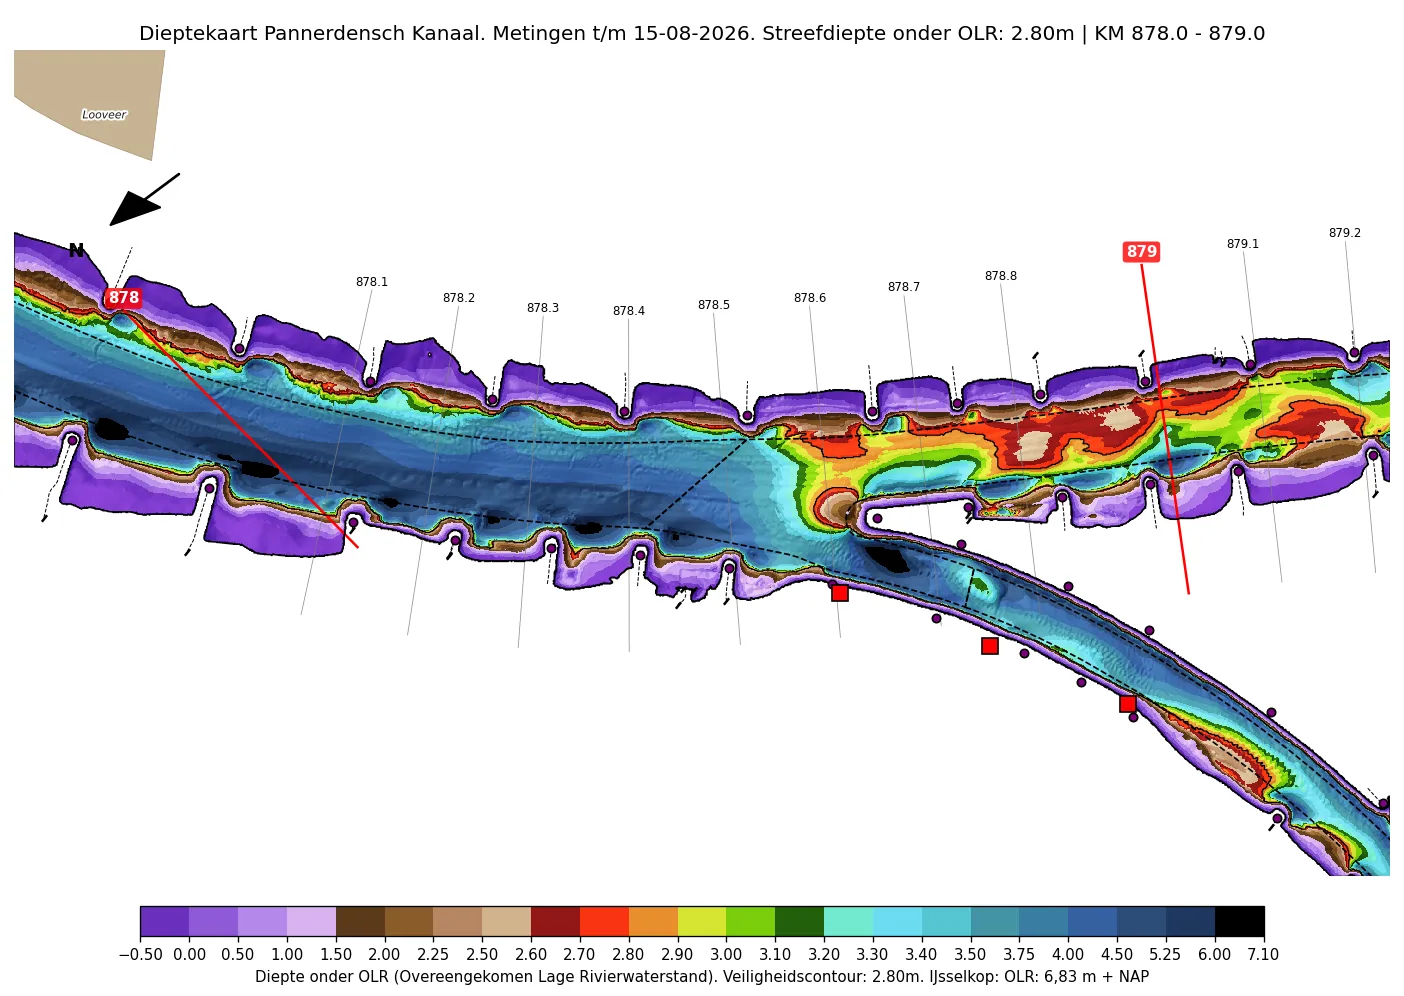Select the 879.1 kilometer label

coord(1243,244)
